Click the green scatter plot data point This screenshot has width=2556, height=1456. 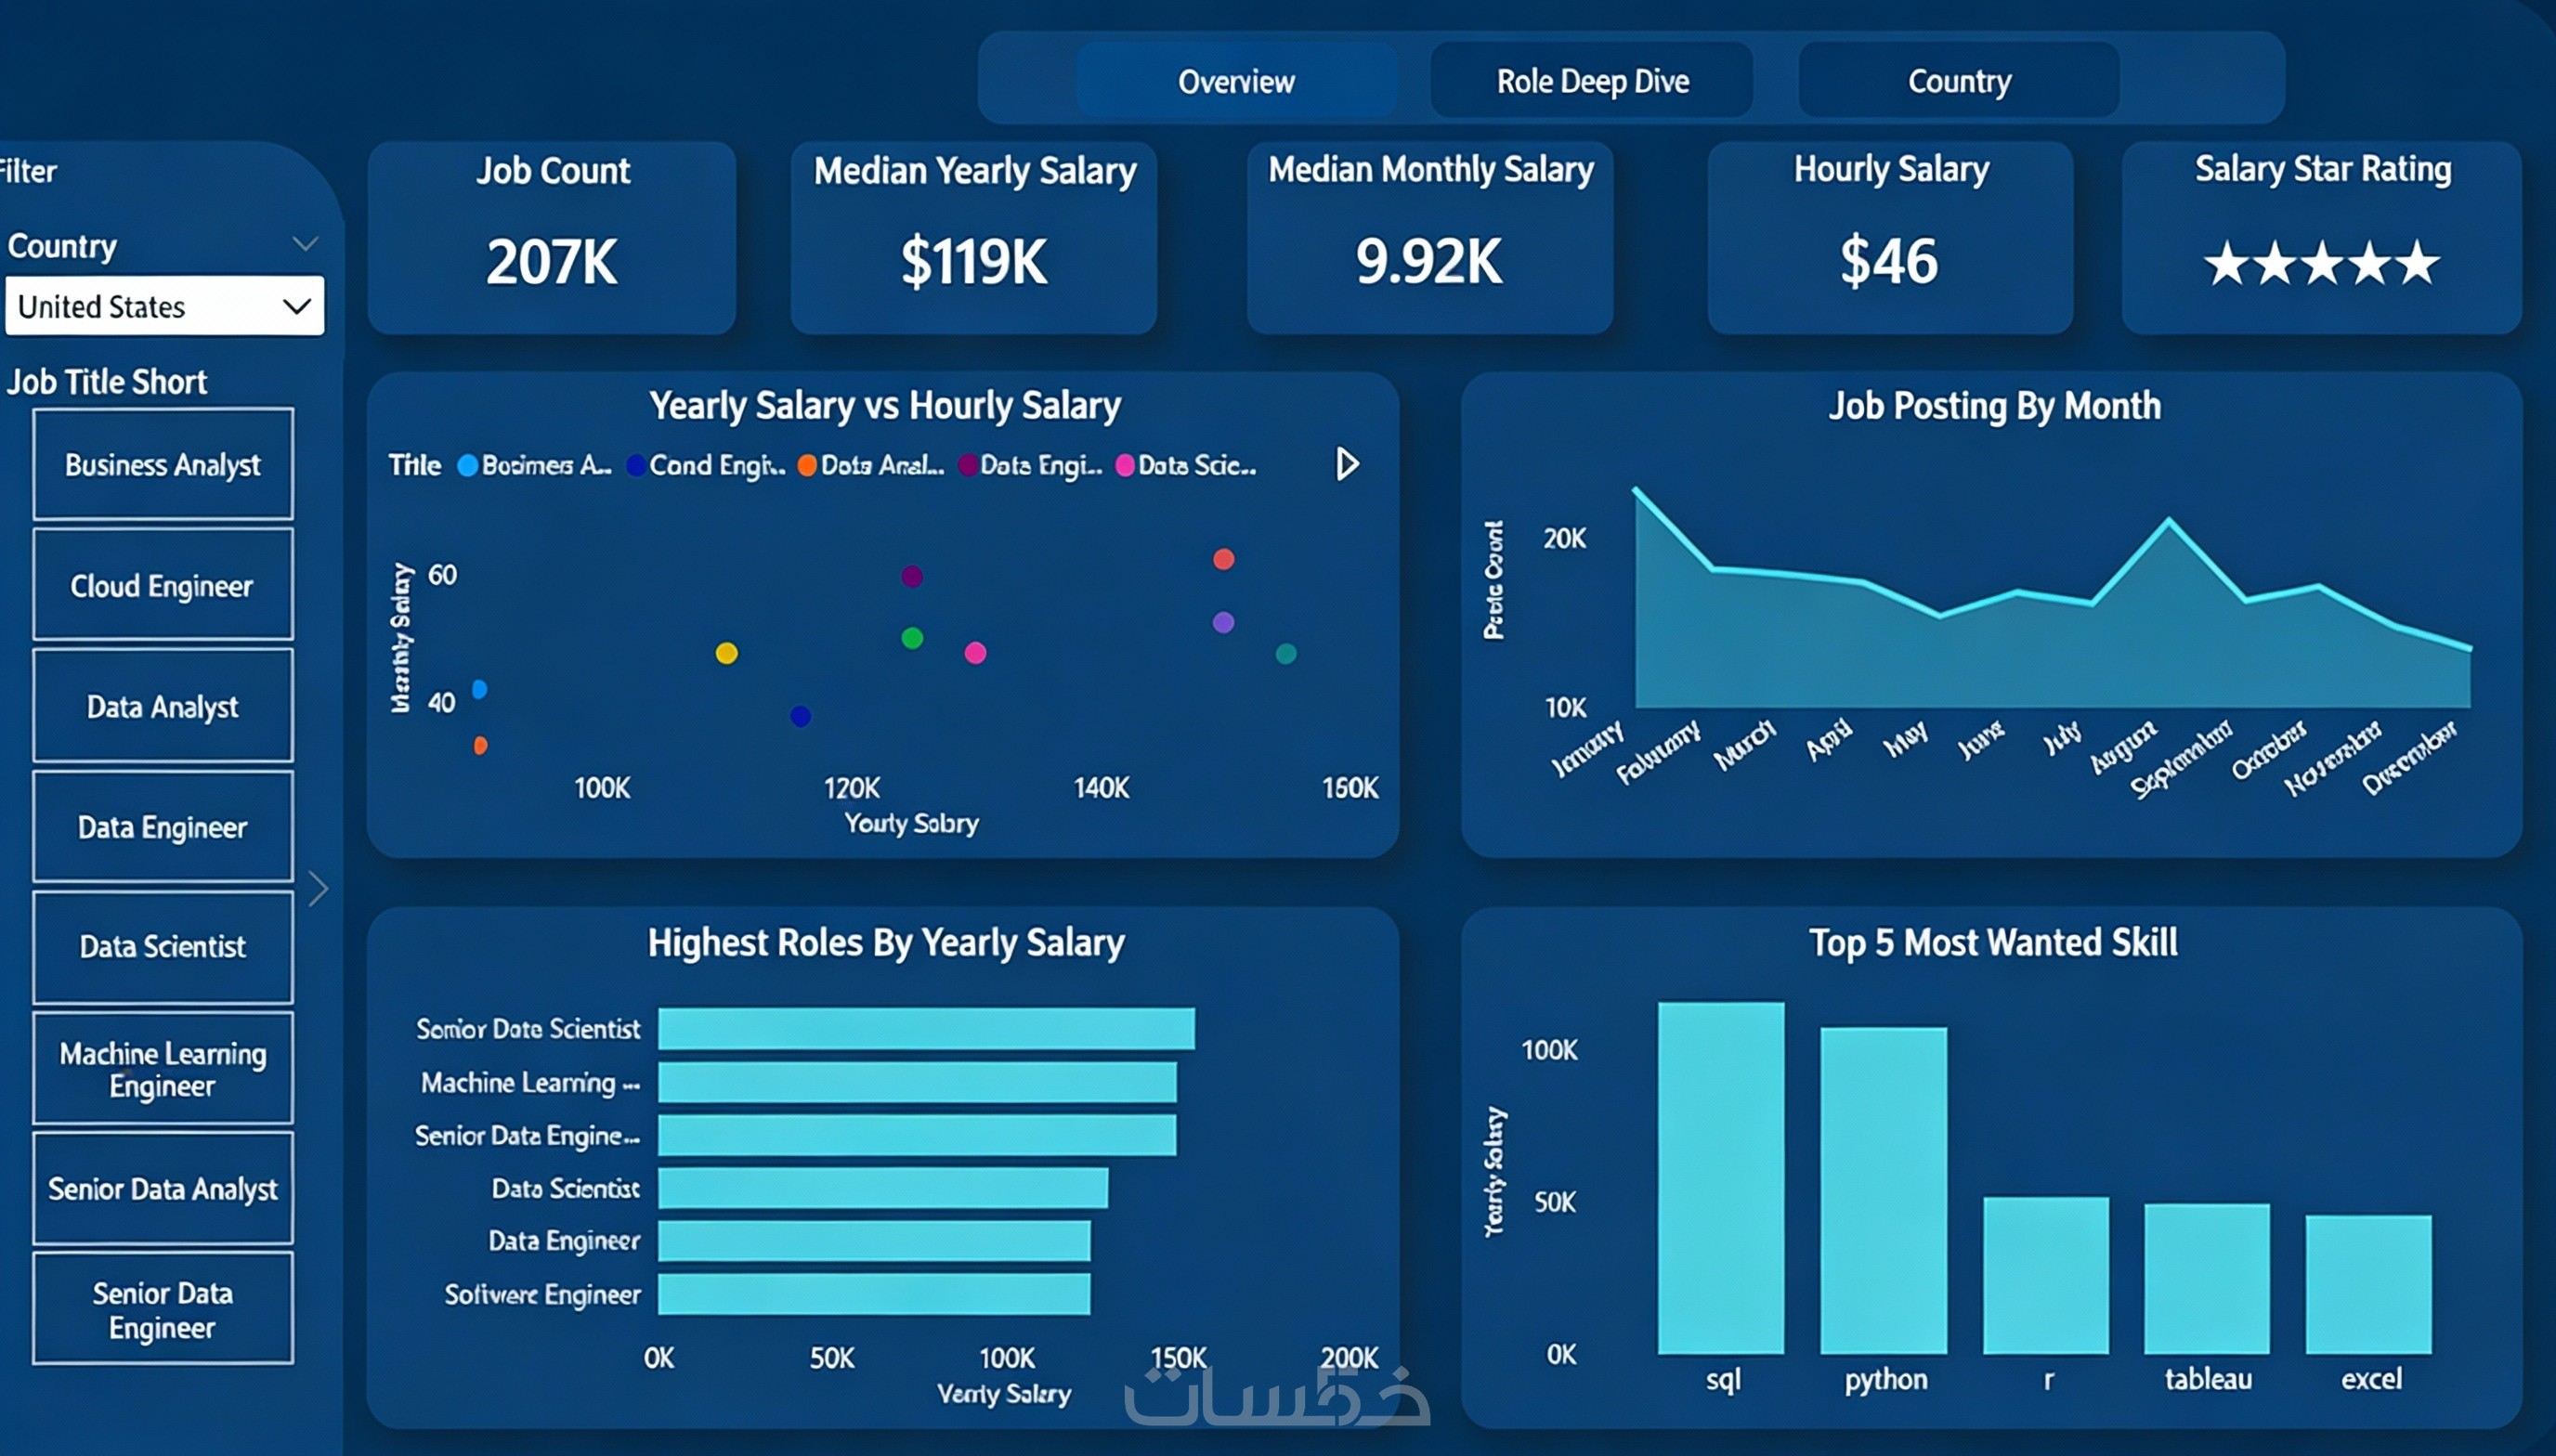point(912,638)
